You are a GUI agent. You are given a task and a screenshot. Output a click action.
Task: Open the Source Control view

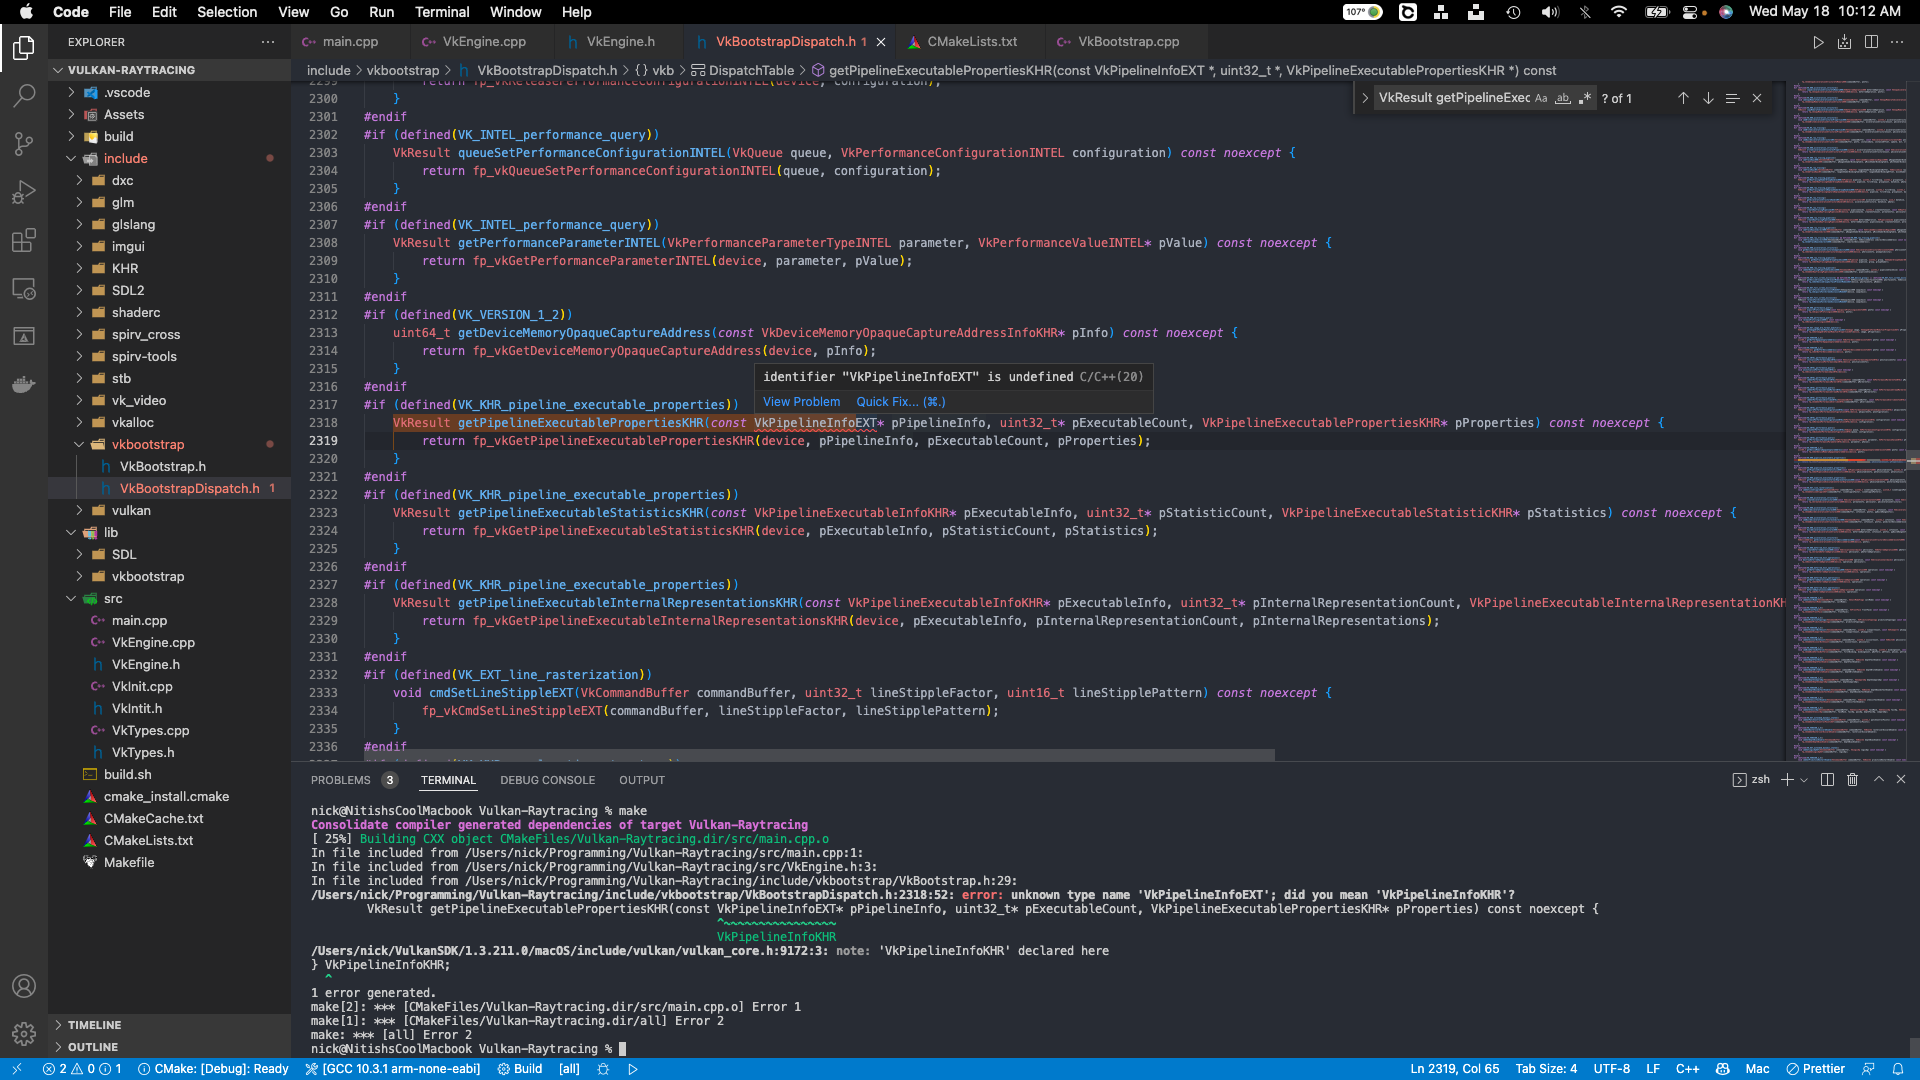pos(24,144)
